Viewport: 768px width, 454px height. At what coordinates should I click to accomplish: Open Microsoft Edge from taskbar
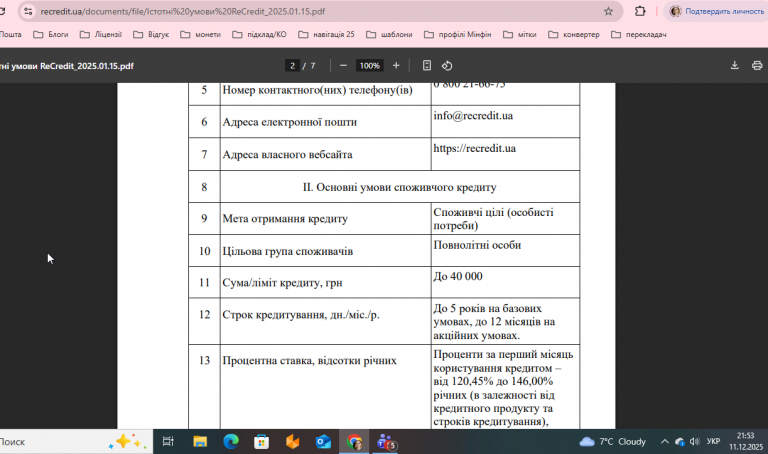click(x=231, y=442)
